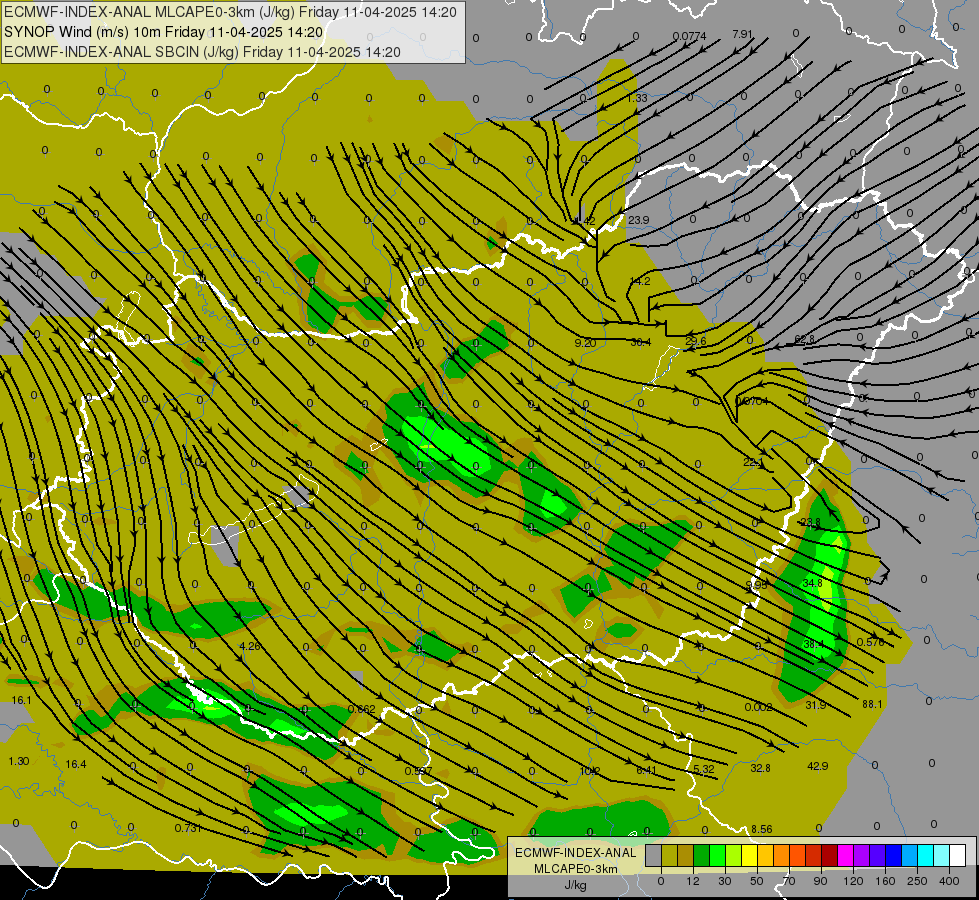Click the map value 22.1
Image resolution: width=979 pixels, height=900 pixels.
[x=754, y=463]
